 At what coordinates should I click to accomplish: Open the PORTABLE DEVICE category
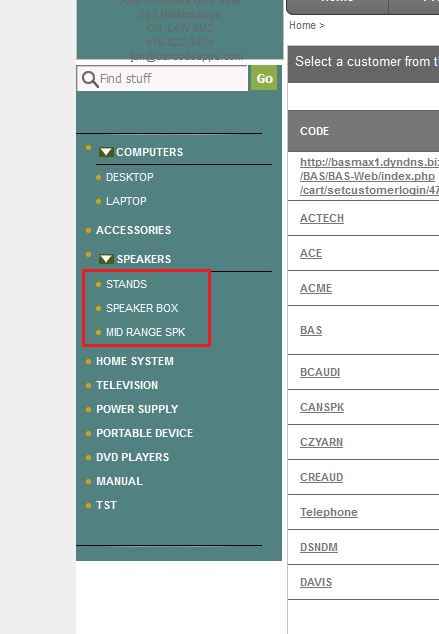[145, 433]
